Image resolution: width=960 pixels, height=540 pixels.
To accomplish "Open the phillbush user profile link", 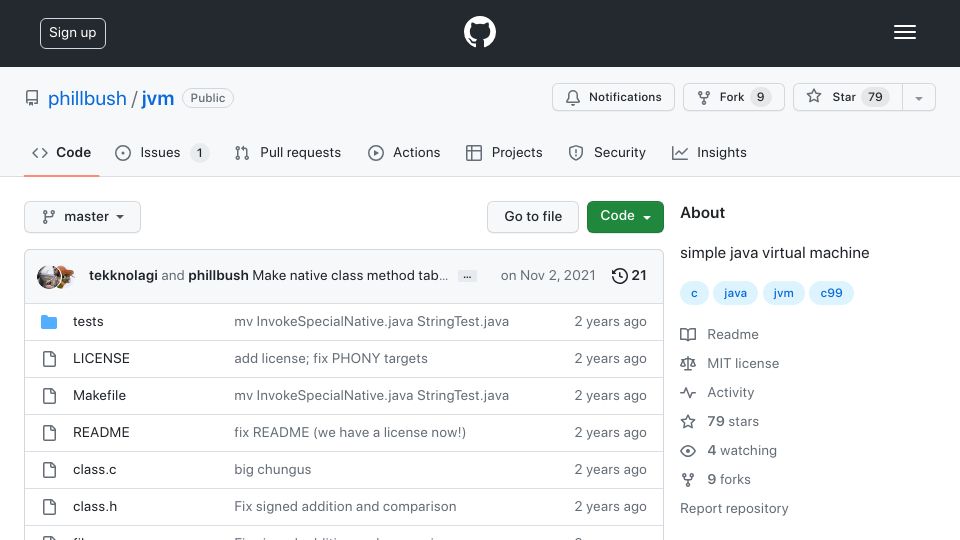I will click(87, 98).
